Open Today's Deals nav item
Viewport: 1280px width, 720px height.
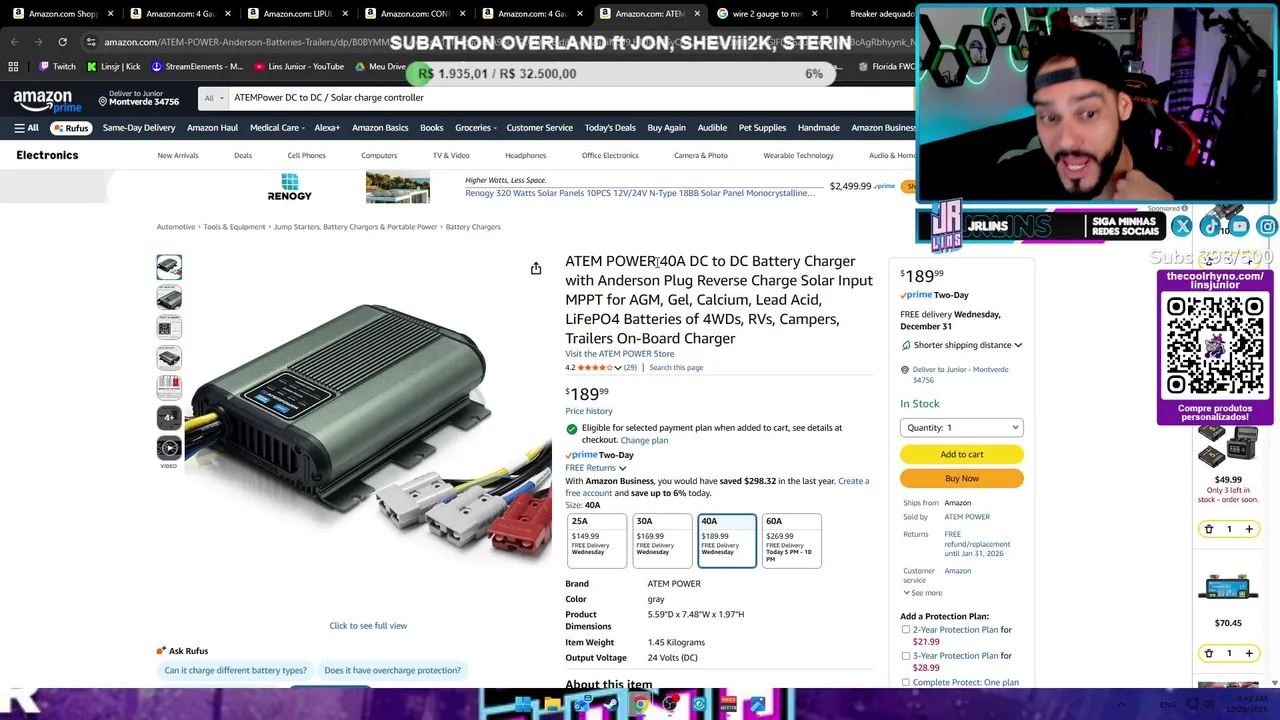point(610,128)
